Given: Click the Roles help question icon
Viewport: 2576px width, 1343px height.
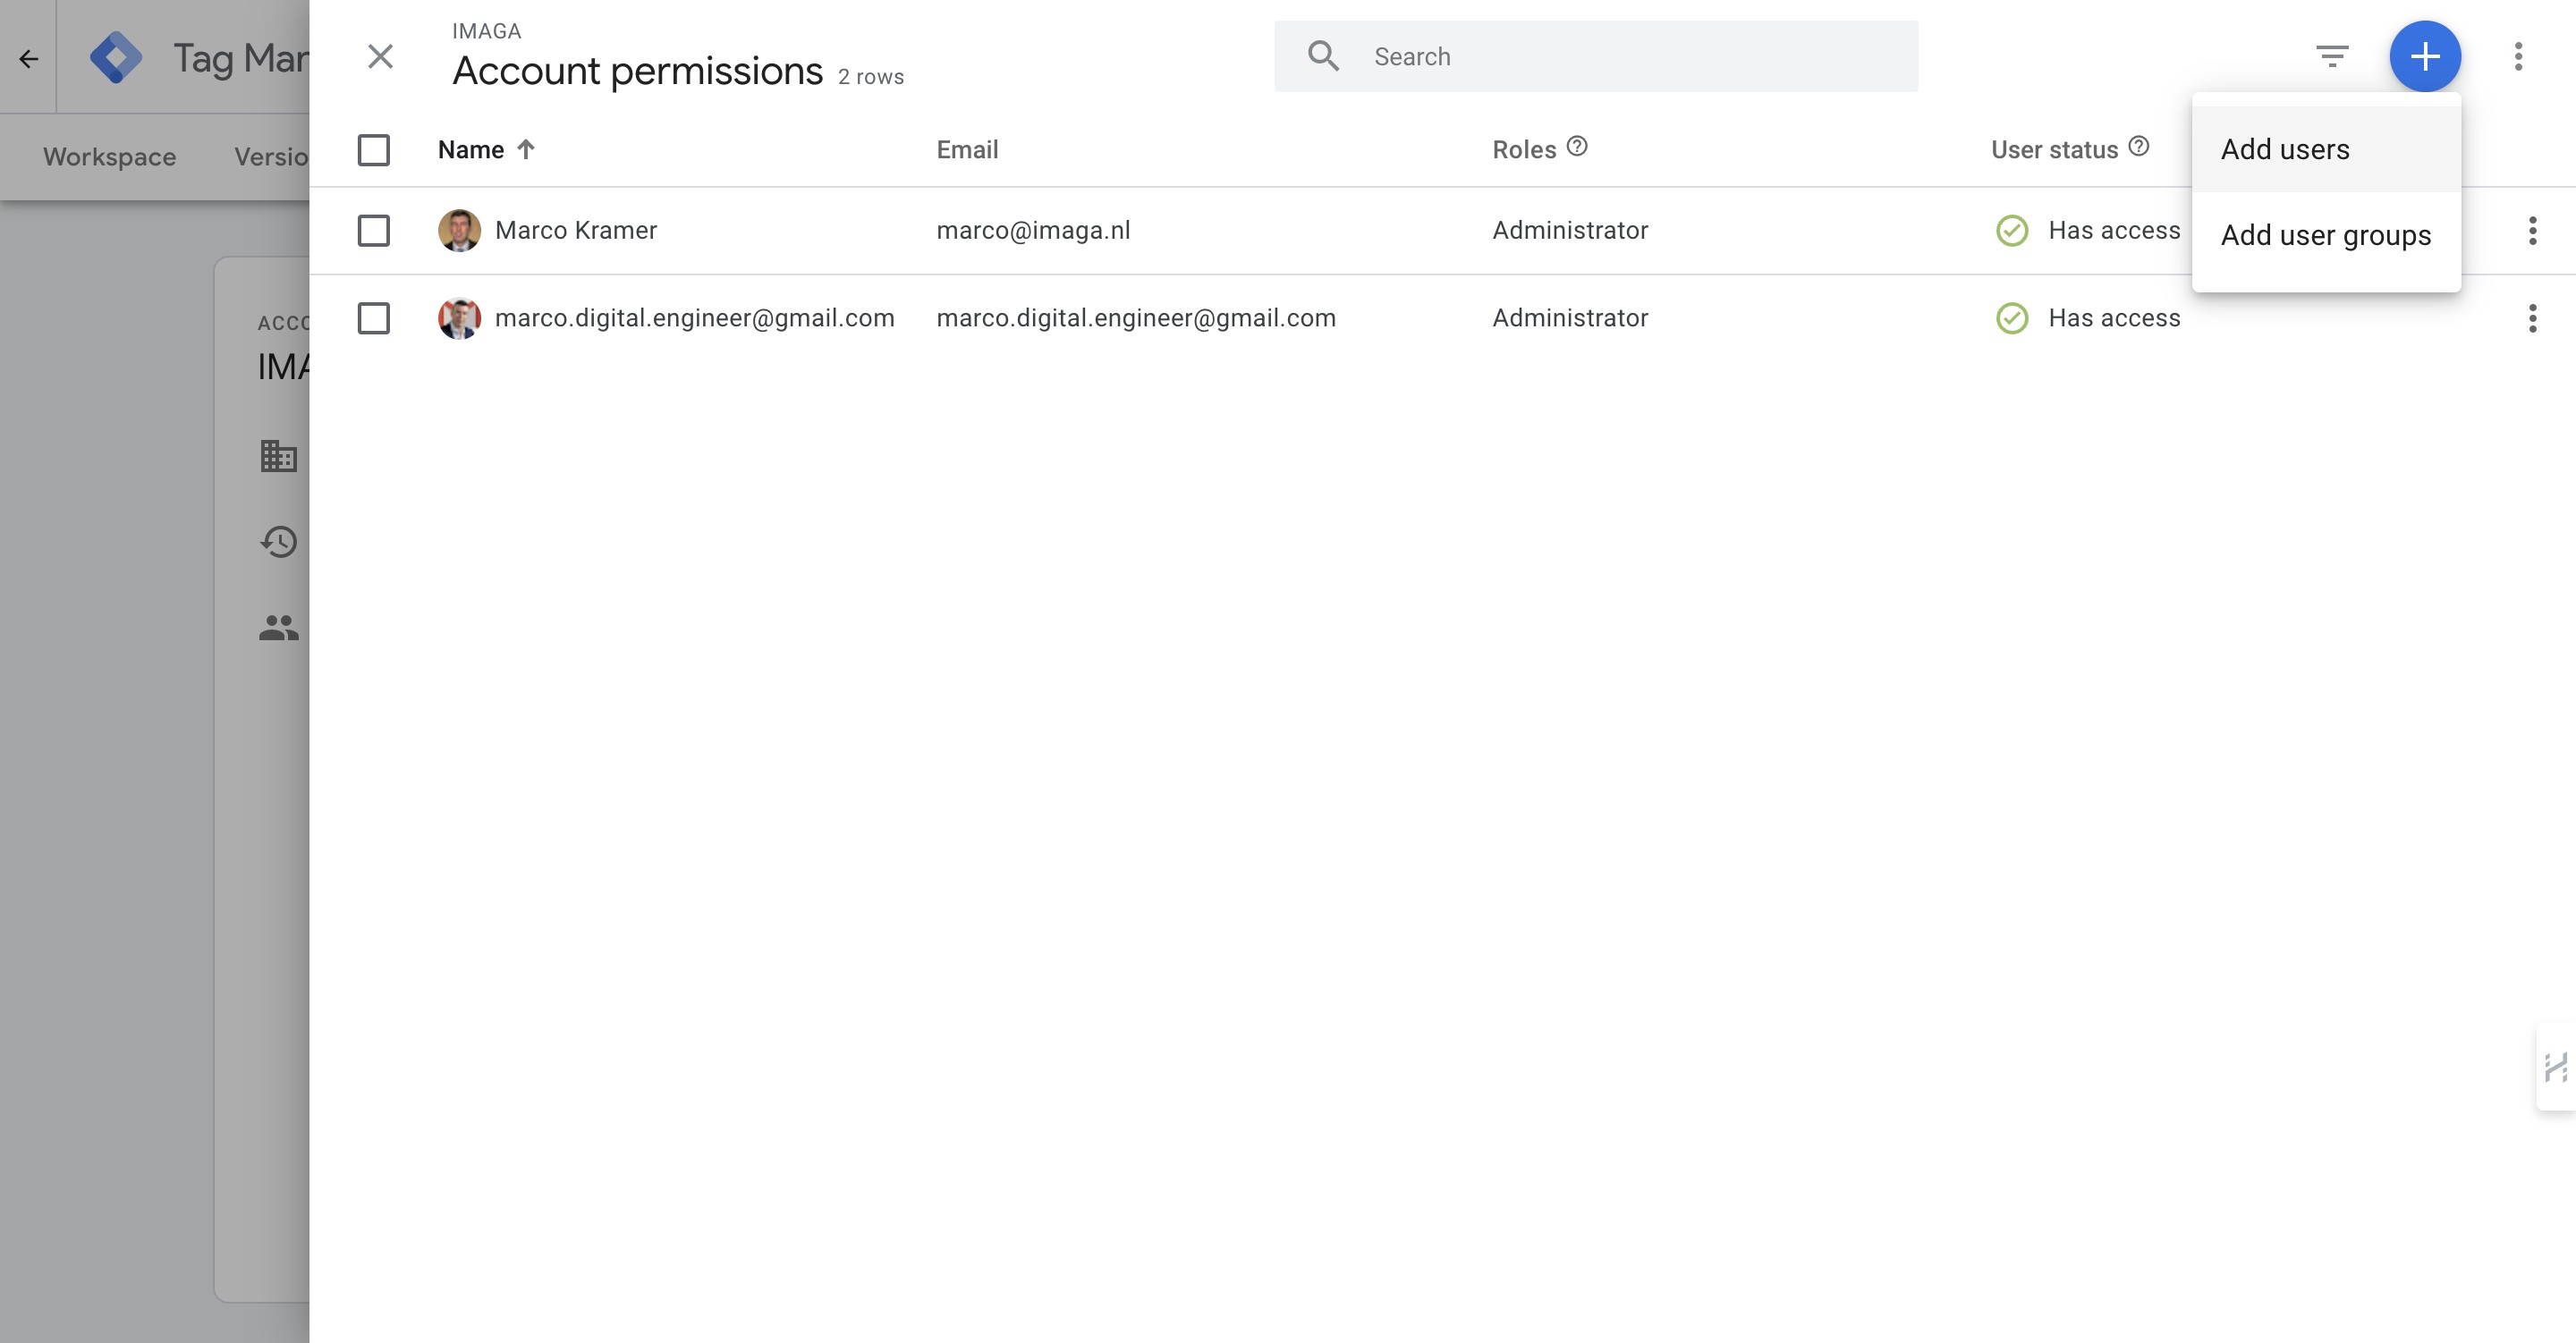Looking at the screenshot, I should click(1577, 147).
